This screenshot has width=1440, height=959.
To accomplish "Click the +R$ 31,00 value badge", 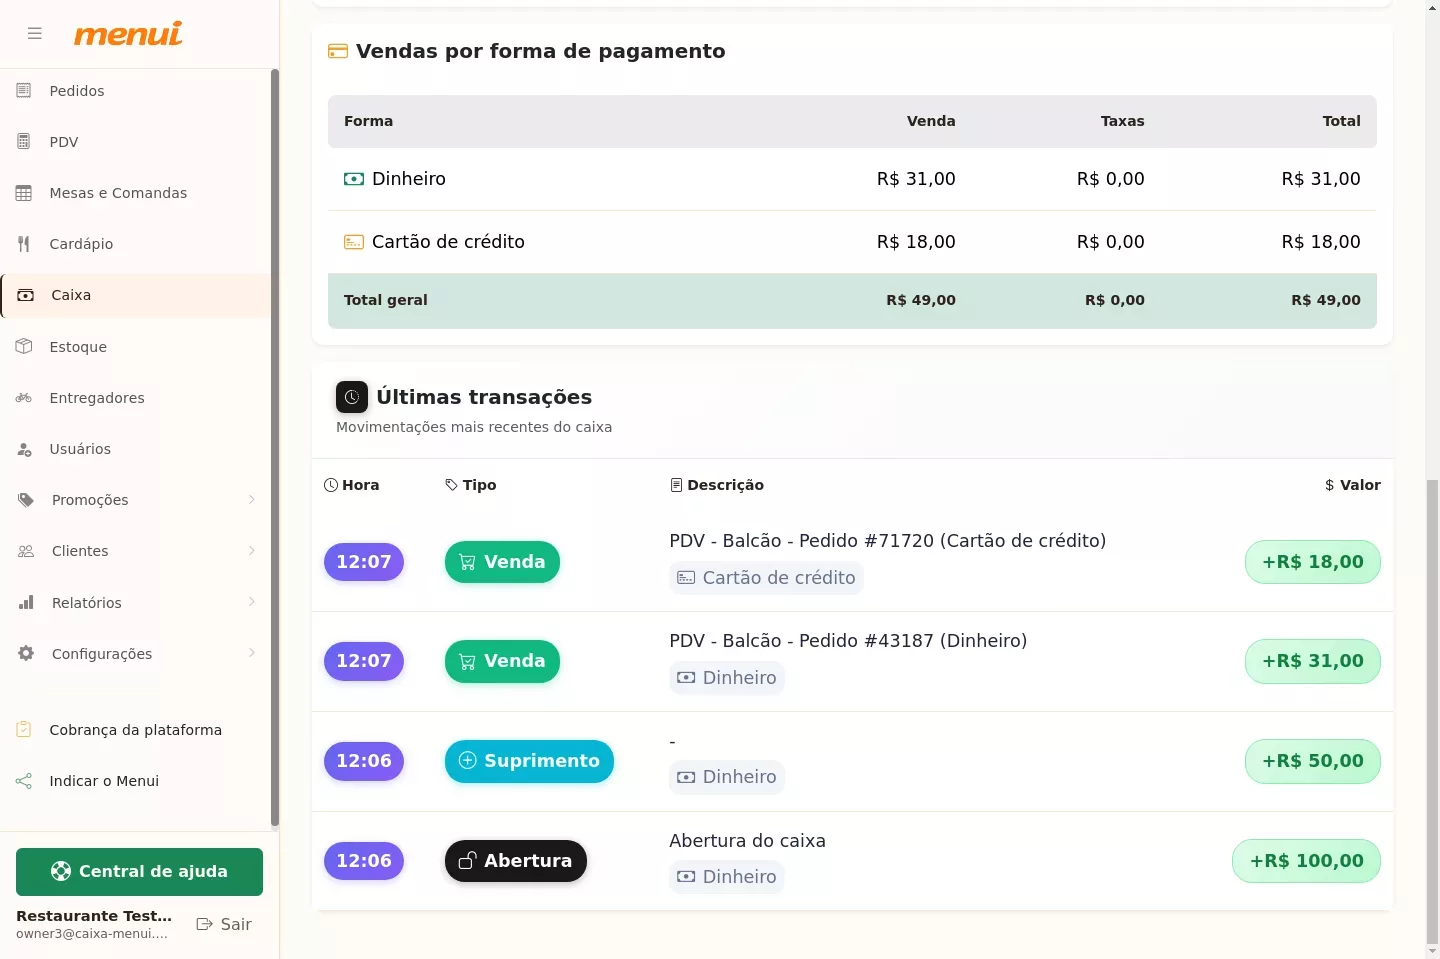I will [x=1313, y=661].
